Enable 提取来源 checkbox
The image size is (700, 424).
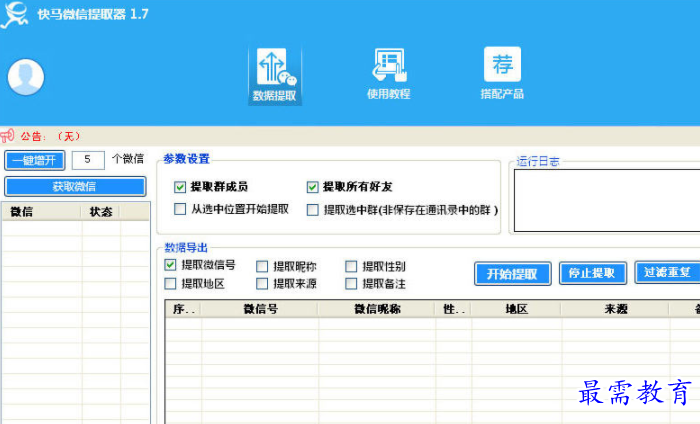point(262,283)
